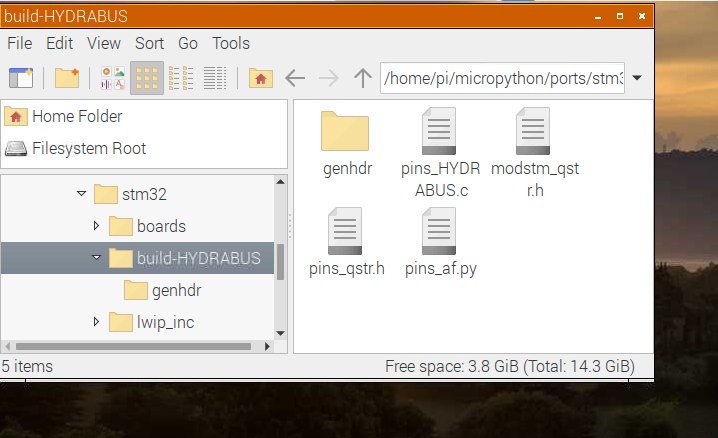This screenshot has height=438, width=718.
Task: Click tree horizontal scrollbar left arrow
Action: tap(7, 346)
